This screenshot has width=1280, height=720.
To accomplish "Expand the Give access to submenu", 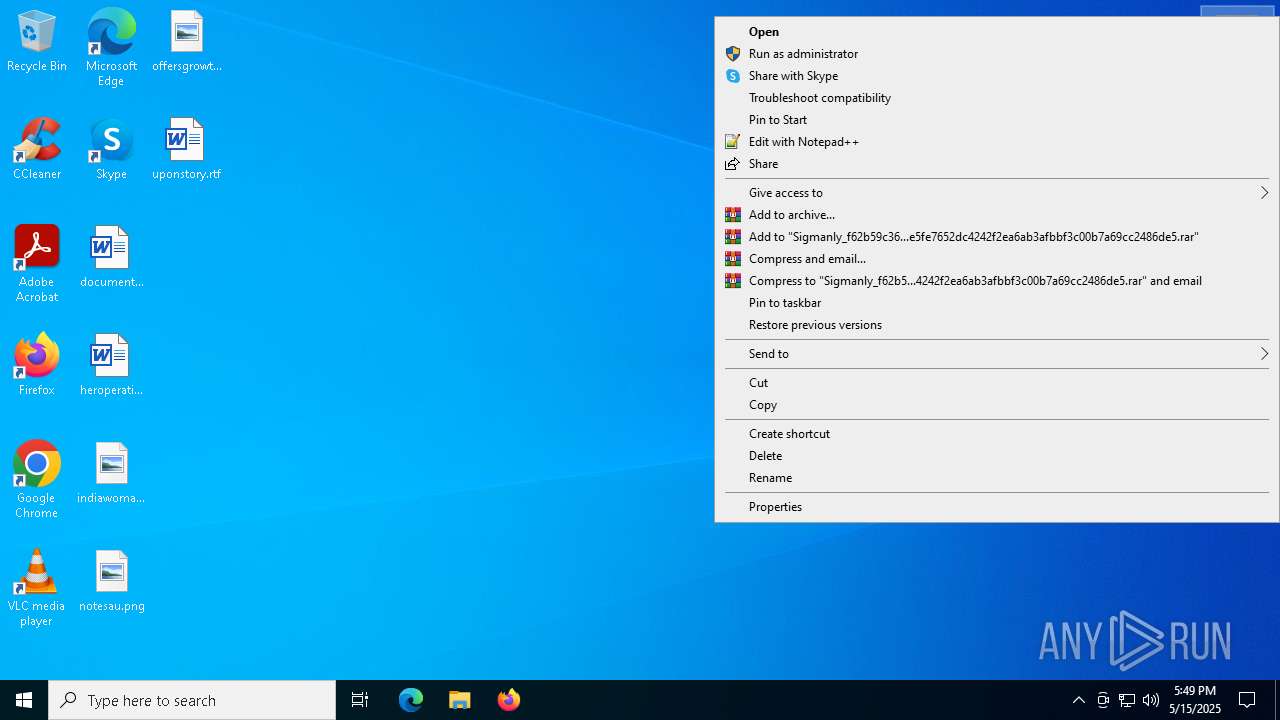I will point(997,193).
